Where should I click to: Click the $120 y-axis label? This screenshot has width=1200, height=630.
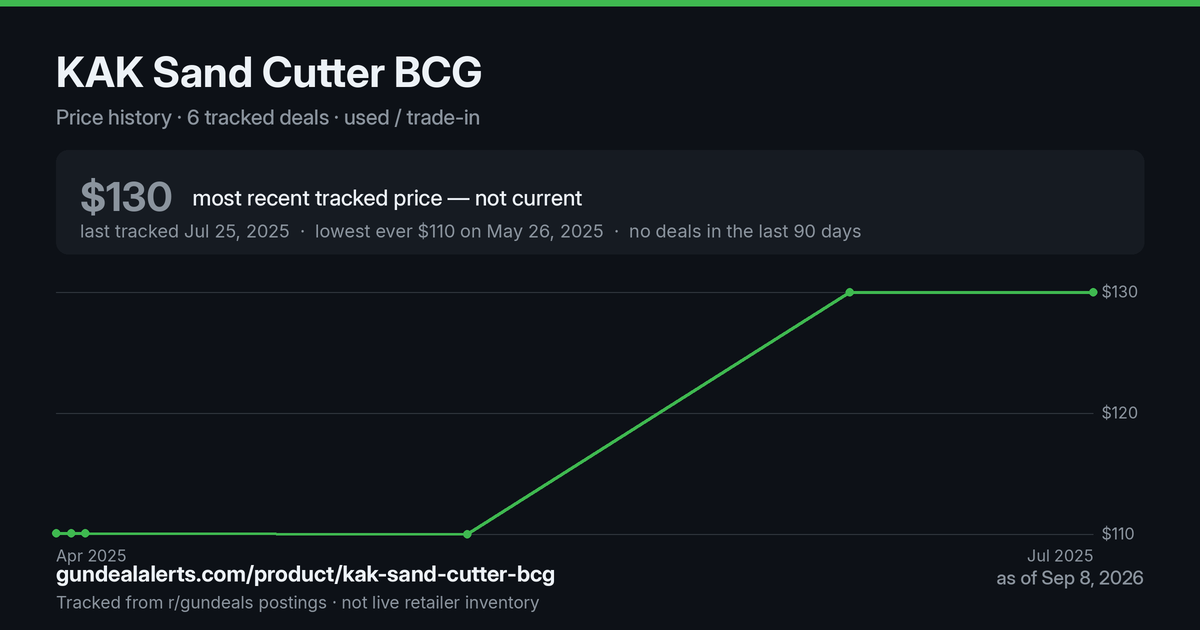click(x=1118, y=413)
